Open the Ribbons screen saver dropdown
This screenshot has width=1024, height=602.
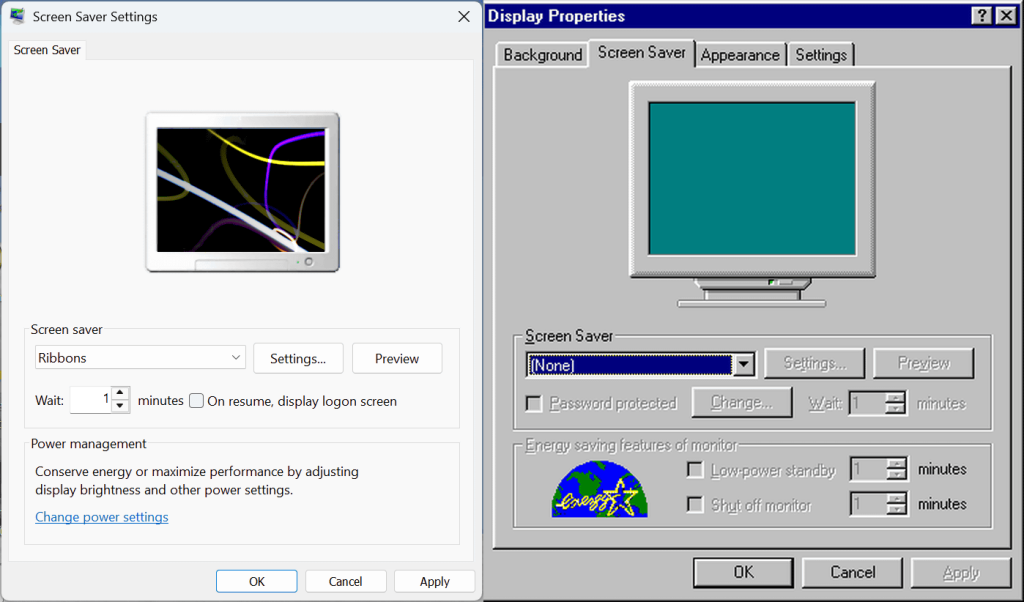(140, 358)
